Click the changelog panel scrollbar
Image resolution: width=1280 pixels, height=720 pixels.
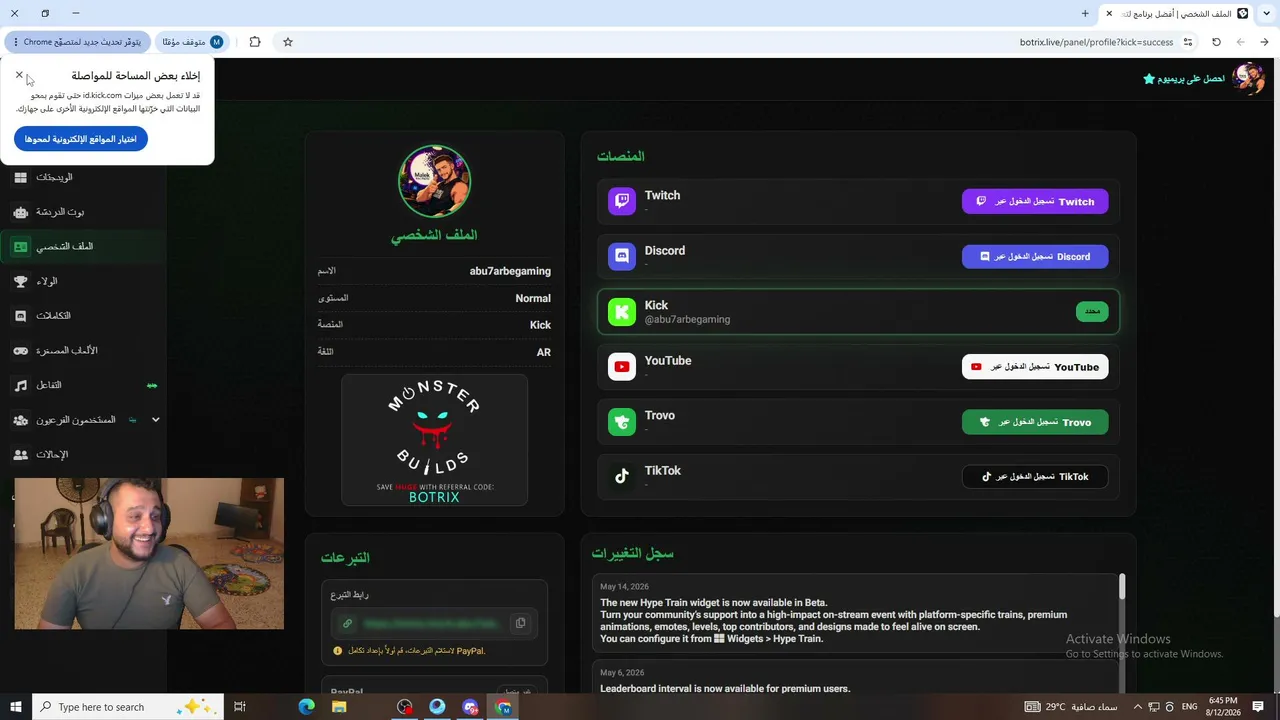click(1122, 587)
